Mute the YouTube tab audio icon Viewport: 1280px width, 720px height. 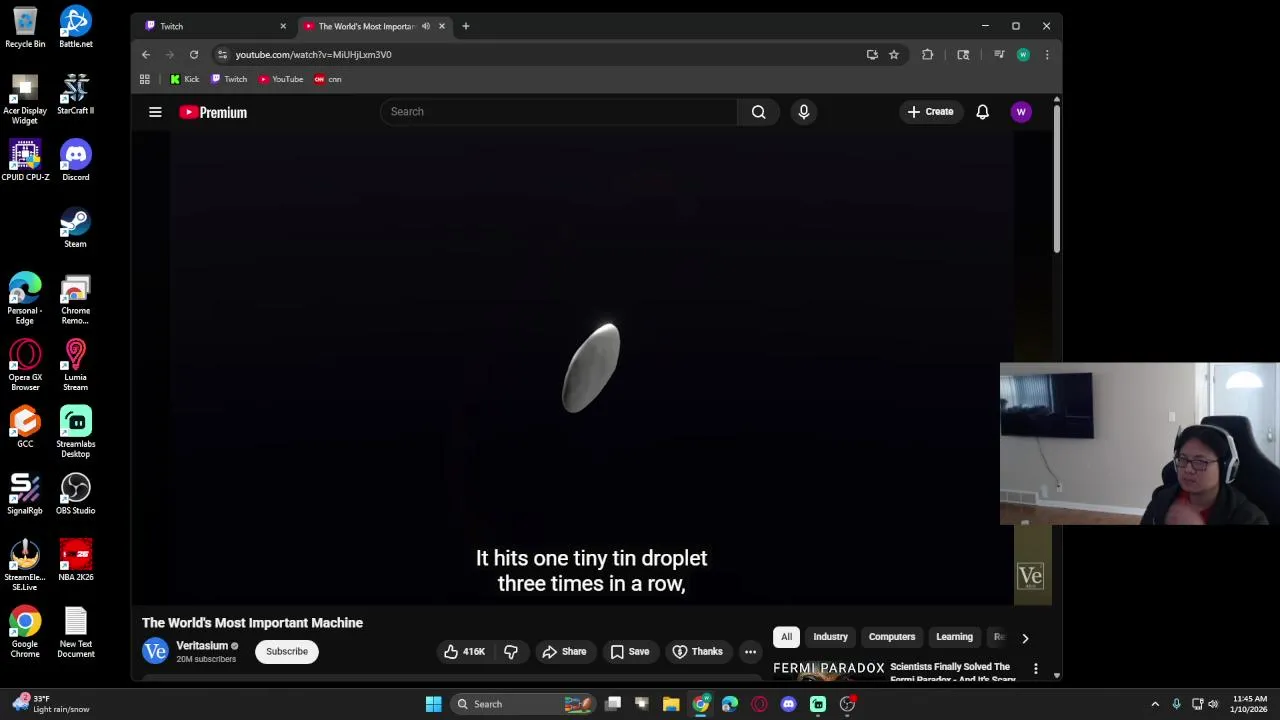(426, 26)
